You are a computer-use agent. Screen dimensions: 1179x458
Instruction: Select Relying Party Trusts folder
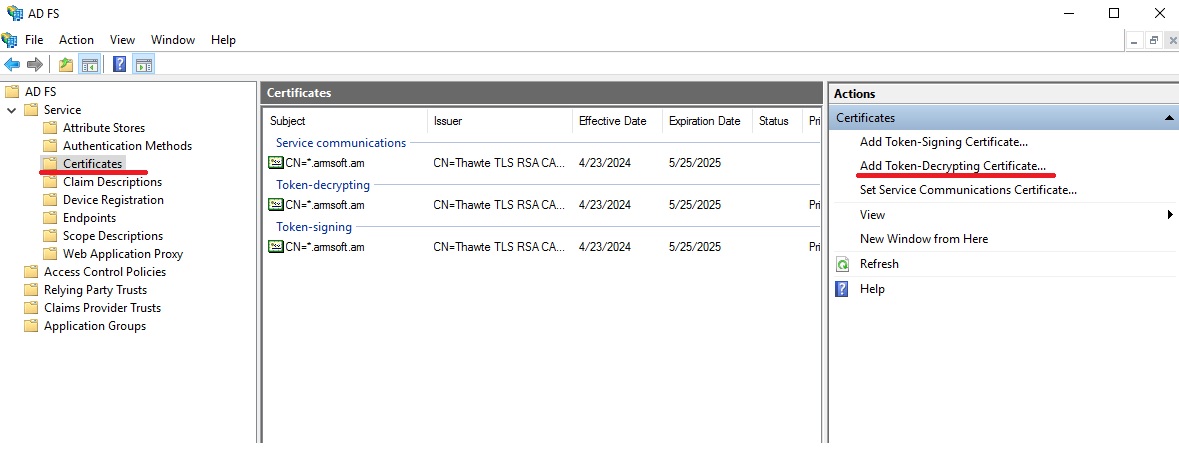coord(95,290)
